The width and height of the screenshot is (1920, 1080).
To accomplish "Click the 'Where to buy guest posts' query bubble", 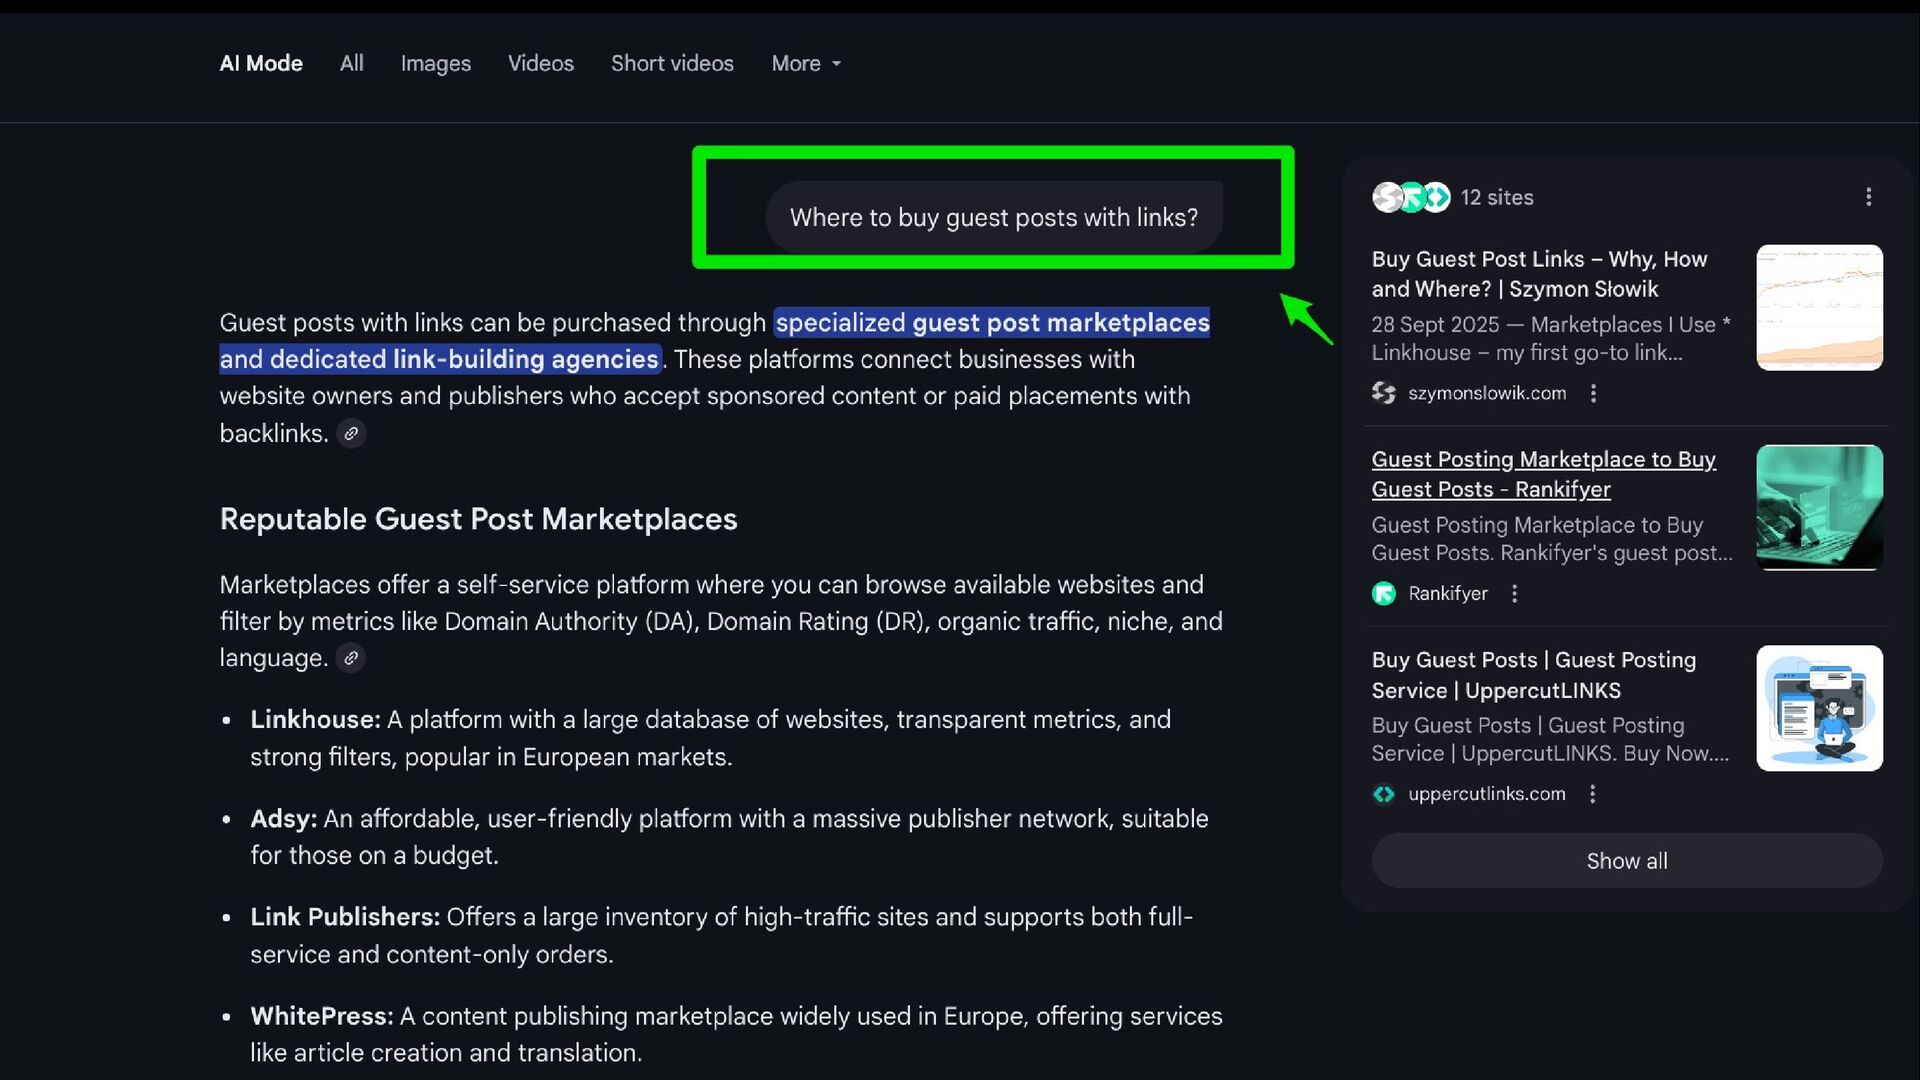I will pos(993,217).
